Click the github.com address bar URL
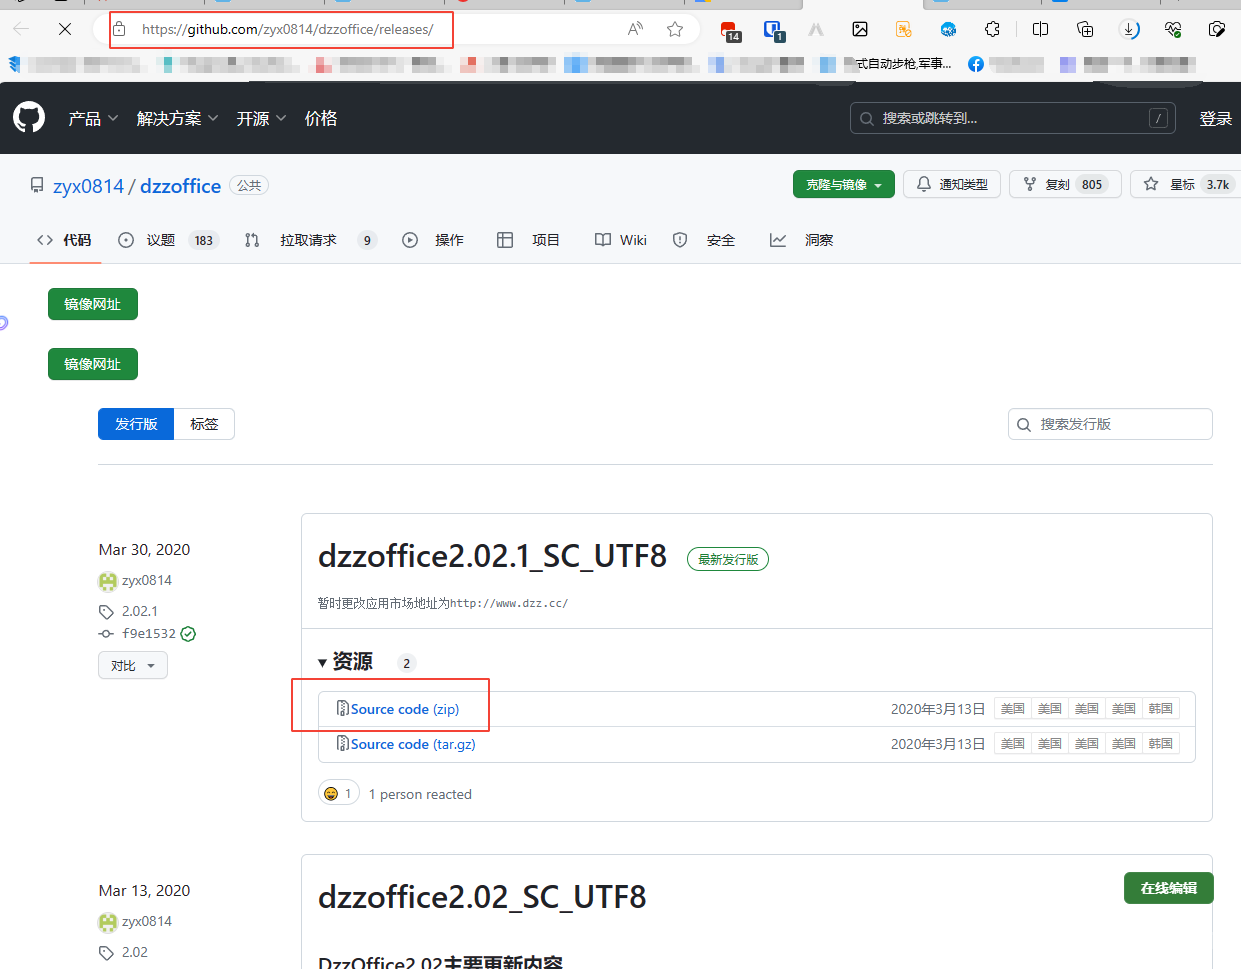 coord(288,29)
